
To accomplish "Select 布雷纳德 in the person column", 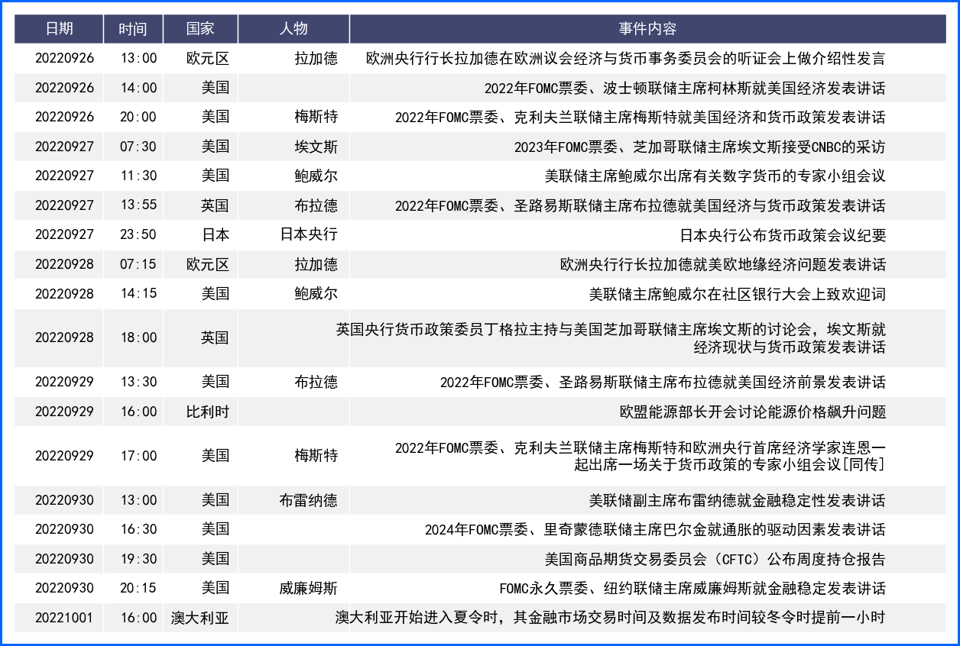I will [x=309, y=500].
